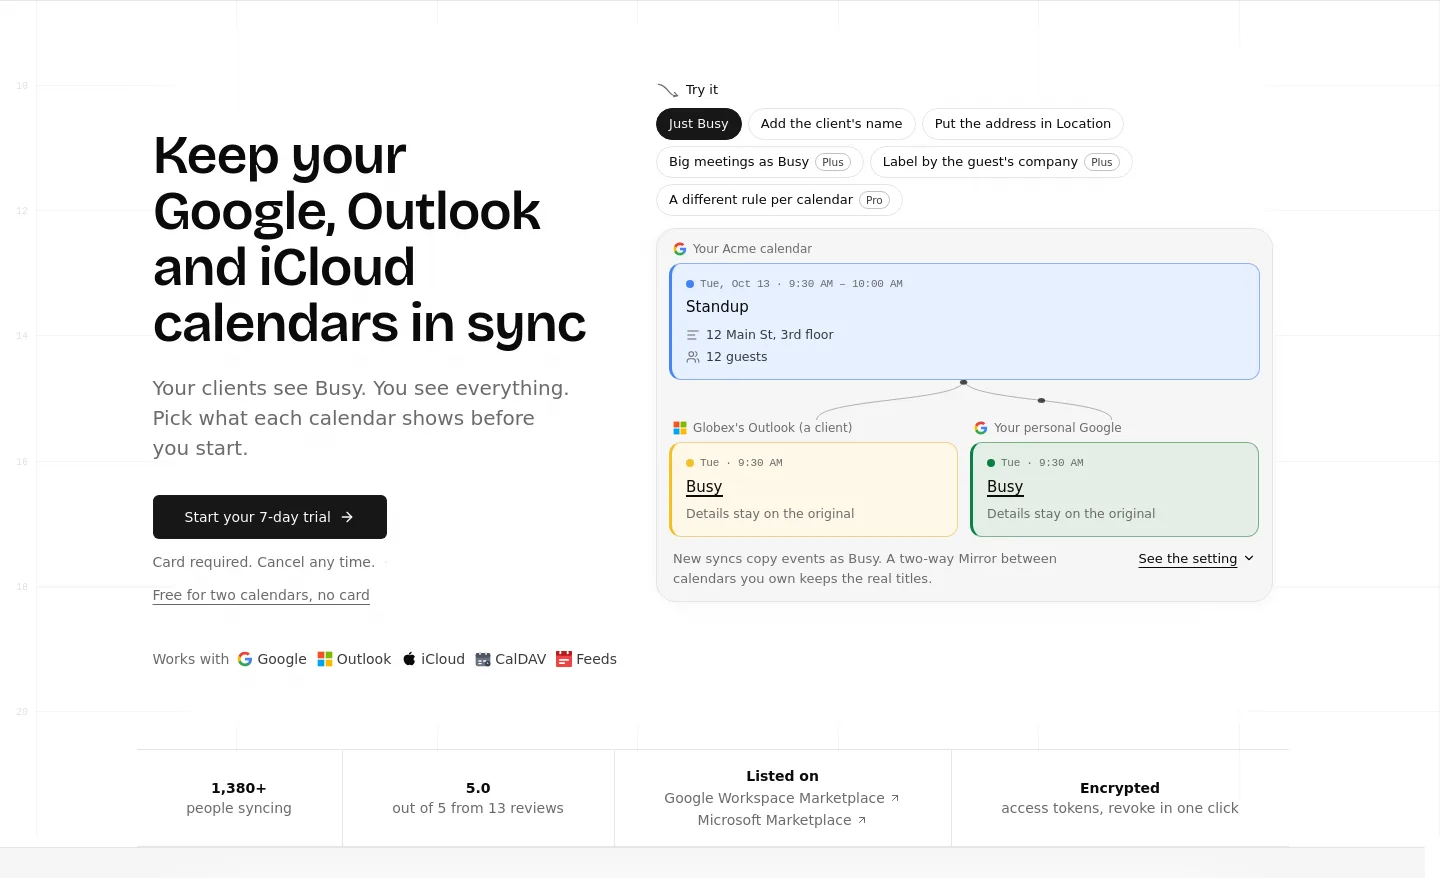The width and height of the screenshot is (1440, 878).
Task: Click the CalDAV calendar icon
Action: click(483, 659)
